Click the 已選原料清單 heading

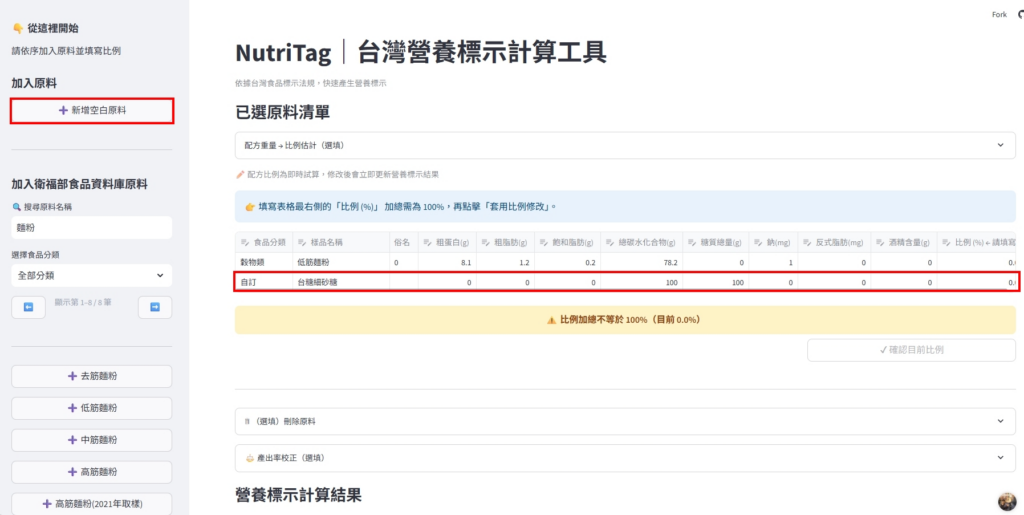point(283,112)
